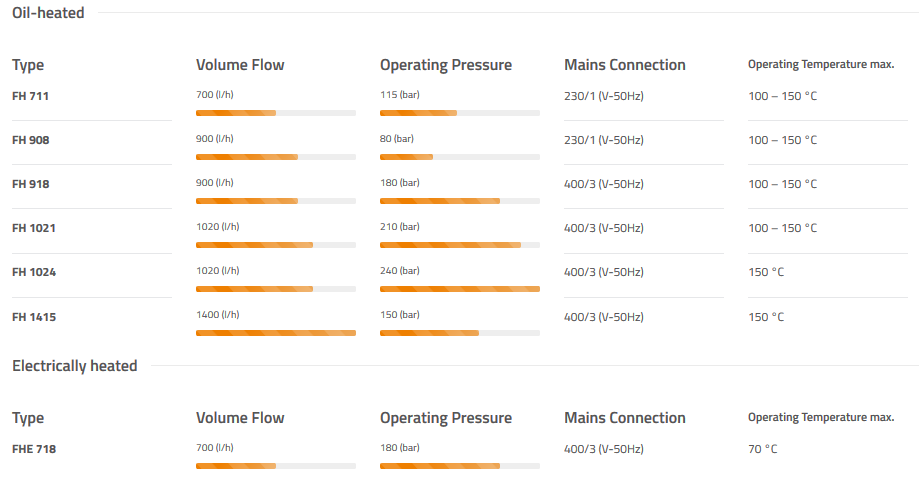This screenshot has width=919, height=493.
Task: Click FHE 718 operating pressure bar
Action: [x=459, y=466]
